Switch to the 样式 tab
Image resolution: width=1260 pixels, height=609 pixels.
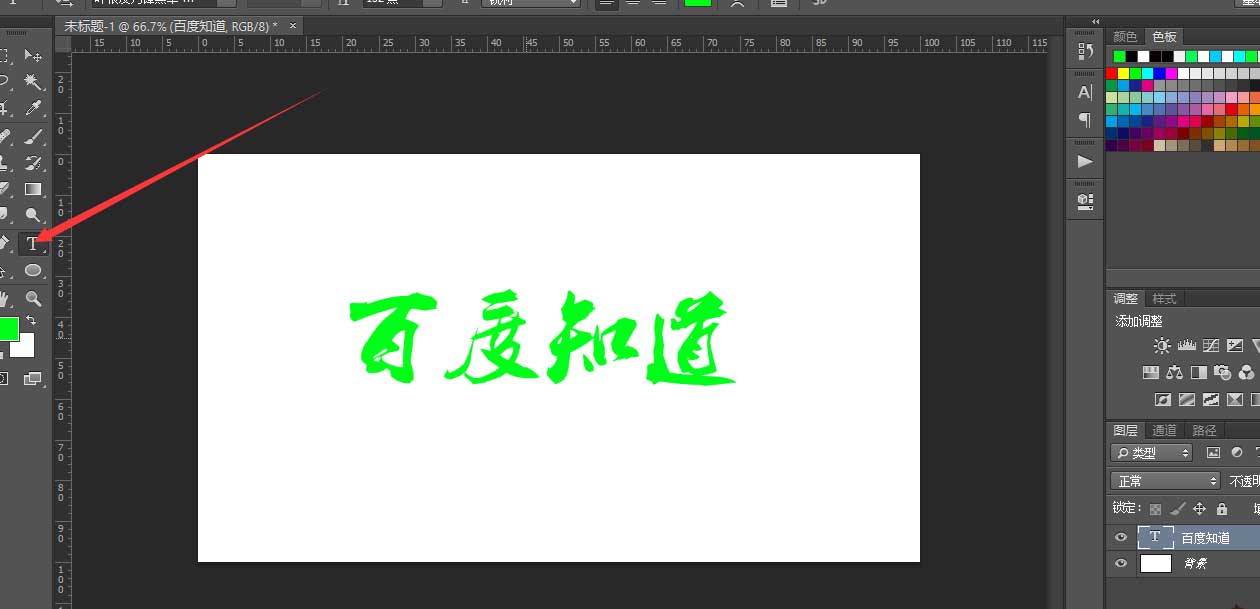1164,299
